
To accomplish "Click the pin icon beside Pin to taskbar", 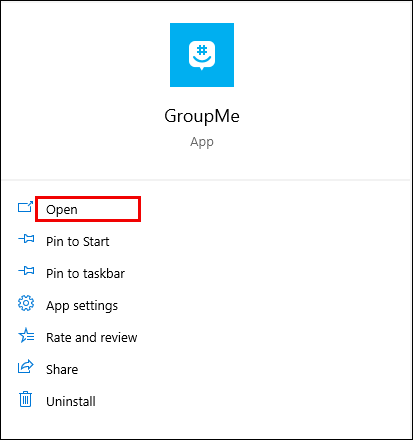I will (x=26, y=270).
